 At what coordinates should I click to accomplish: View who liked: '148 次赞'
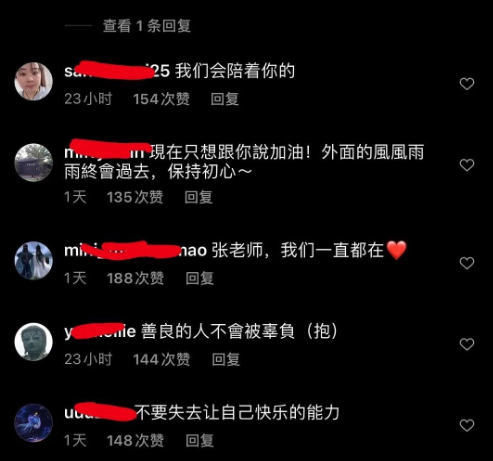[x=135, y=440]
